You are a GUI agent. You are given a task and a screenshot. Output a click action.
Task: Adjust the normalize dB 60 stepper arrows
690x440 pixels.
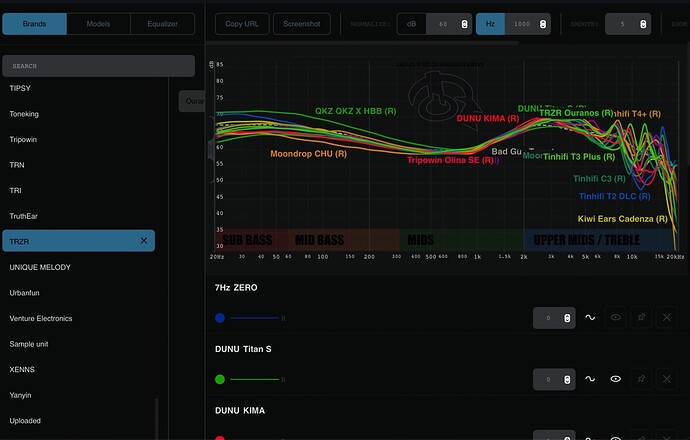[x=464, y=24]
